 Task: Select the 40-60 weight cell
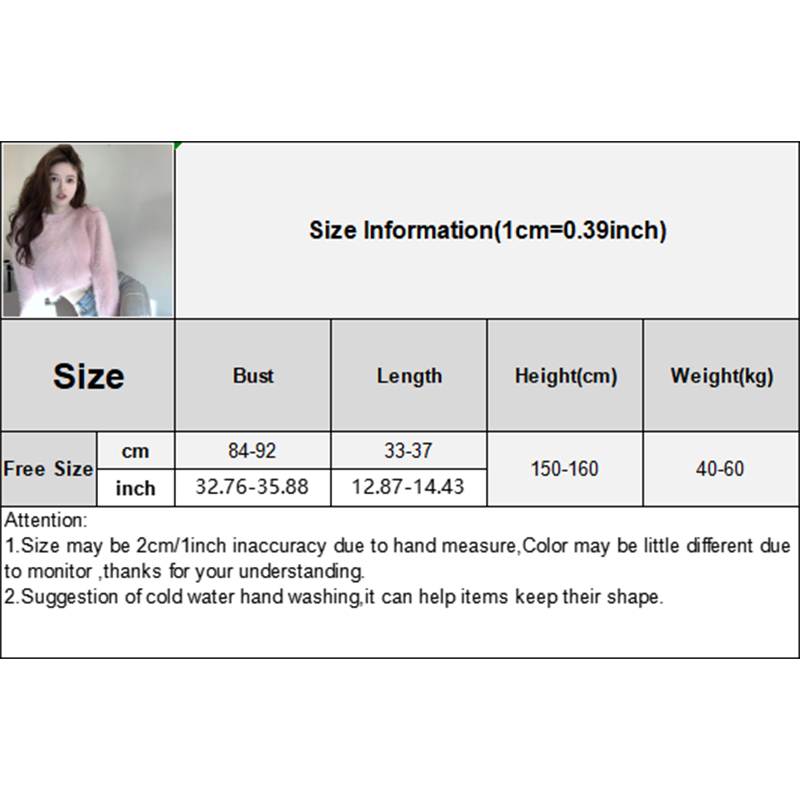(x=721, y=469)
